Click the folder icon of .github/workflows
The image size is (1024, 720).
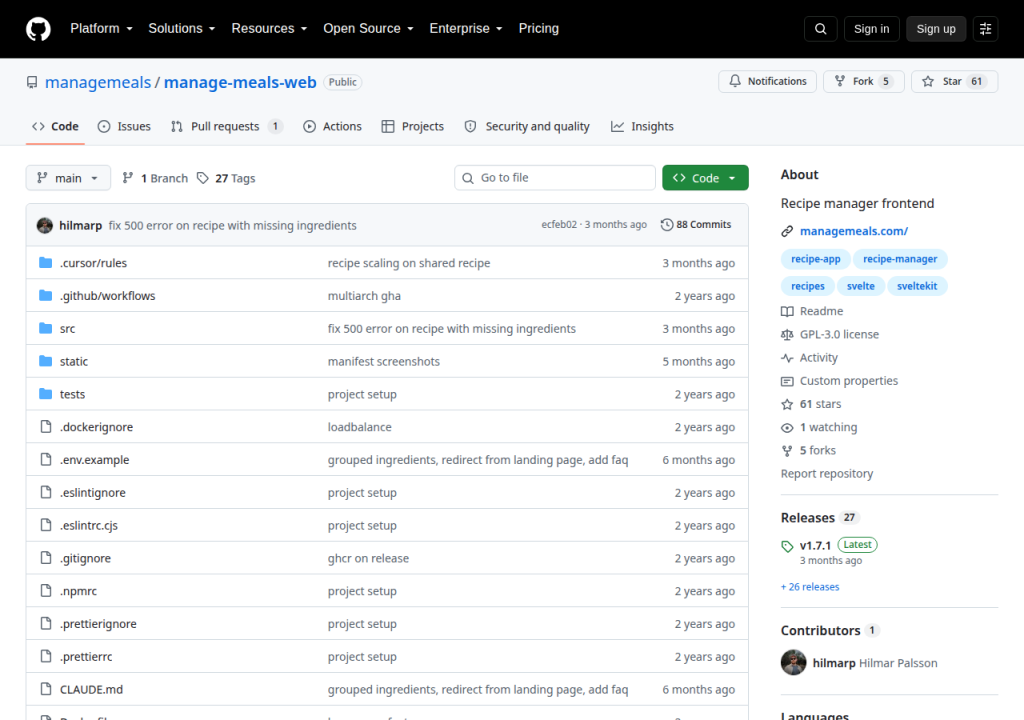tap(46, 295)
